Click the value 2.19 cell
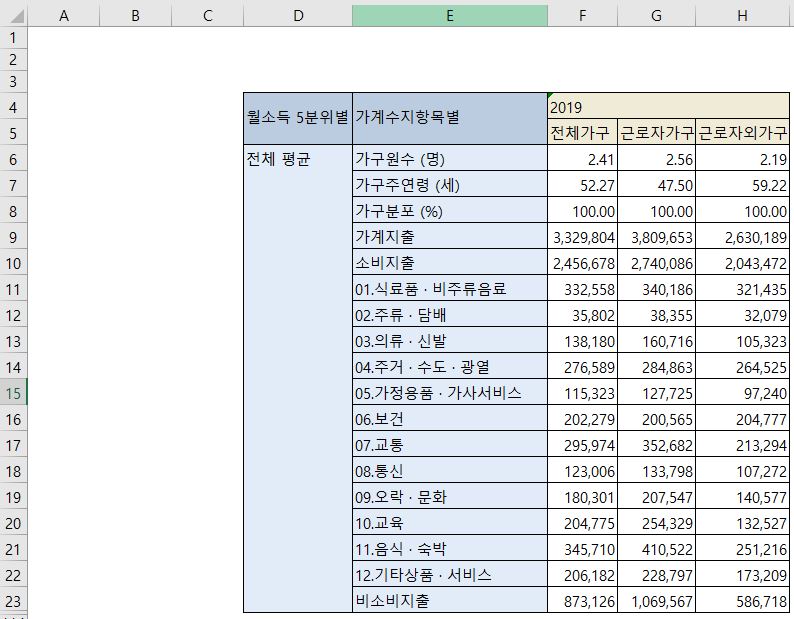This screenshot has height=619, width=794. click(742, 159)
